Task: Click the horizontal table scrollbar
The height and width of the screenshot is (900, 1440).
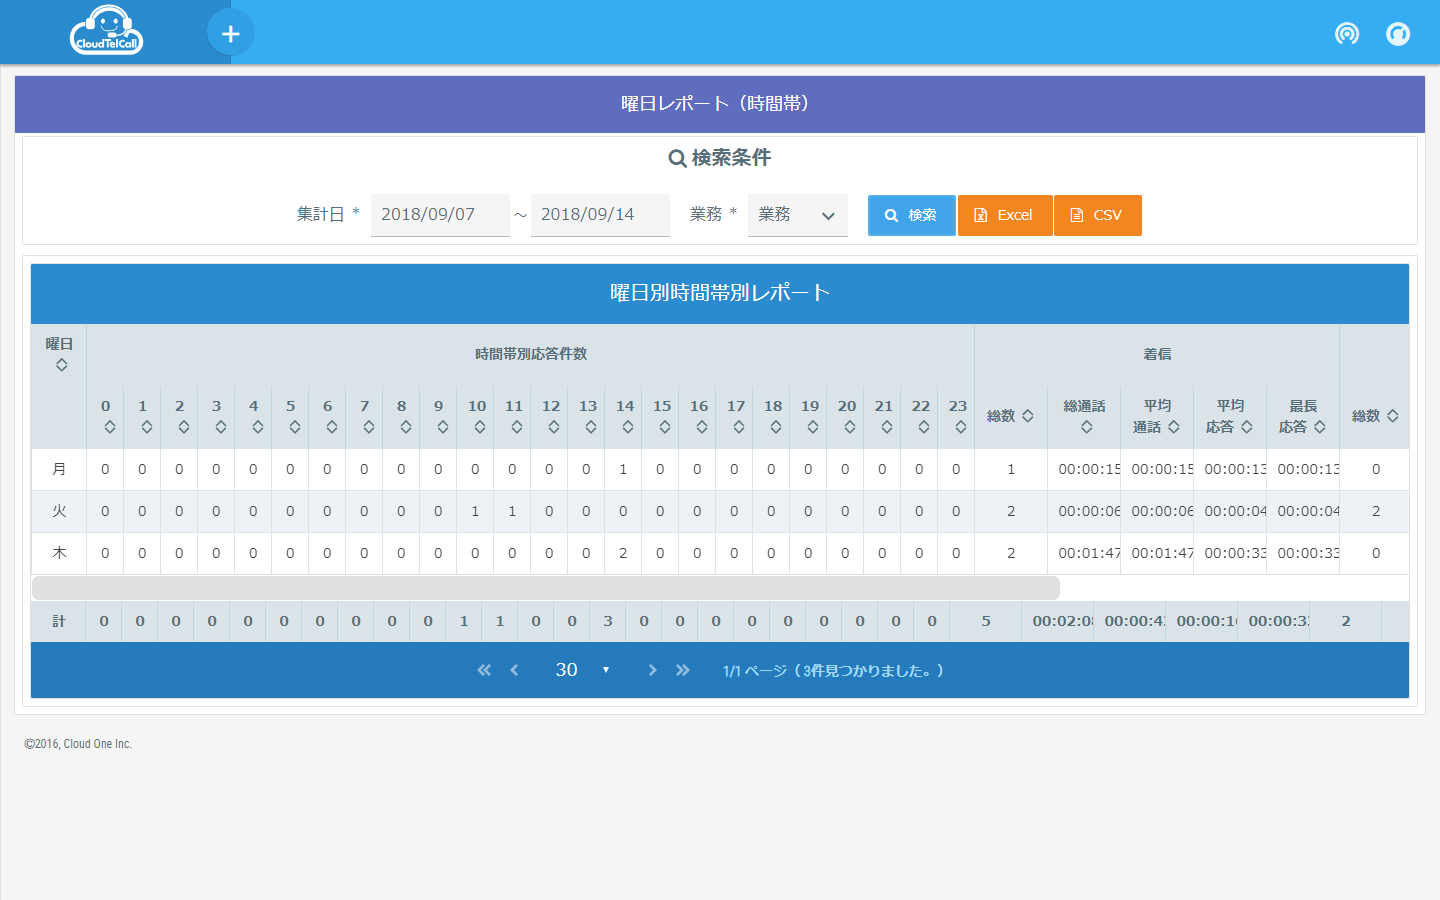Action: coord(546,588)
